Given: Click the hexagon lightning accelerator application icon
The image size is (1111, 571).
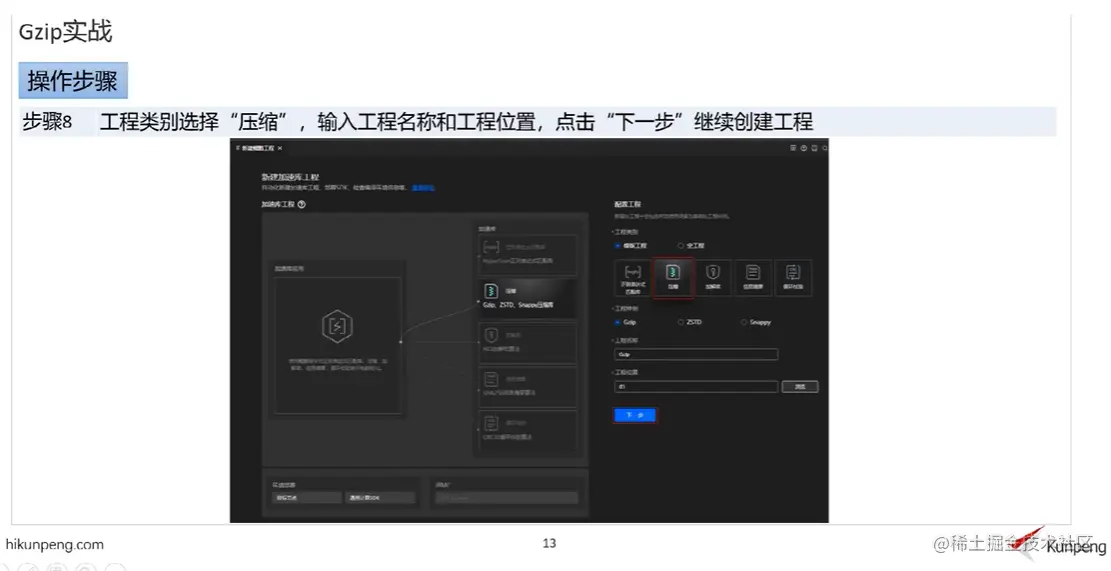Looking at the screenshot, I should [x=337, y=326].
